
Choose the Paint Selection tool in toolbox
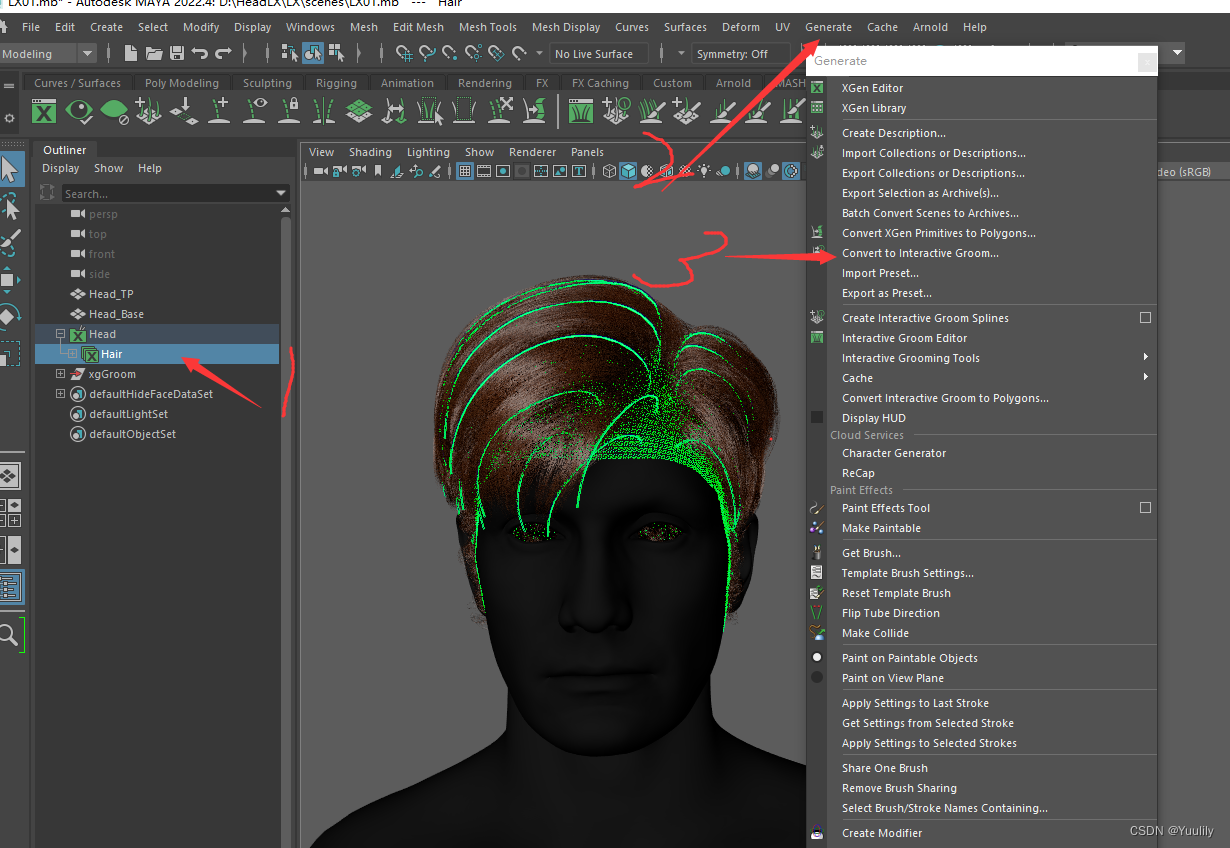pyautogui.click(x=10, y=243)
